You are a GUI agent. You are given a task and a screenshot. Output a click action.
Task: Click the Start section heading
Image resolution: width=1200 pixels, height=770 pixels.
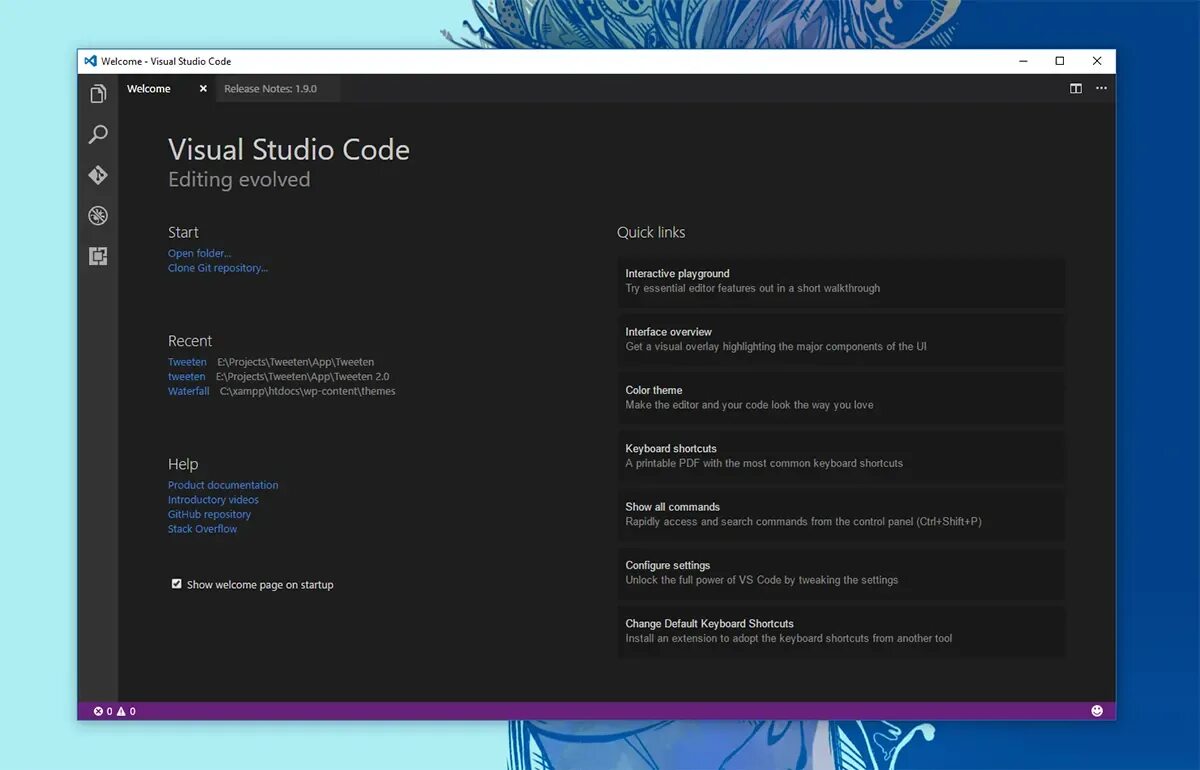(183, 232)
